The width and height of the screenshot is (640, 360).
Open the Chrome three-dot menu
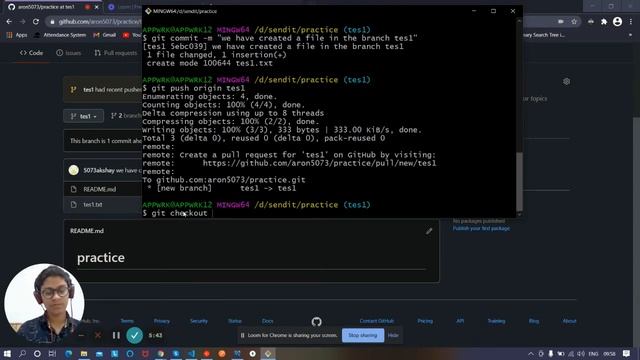click(x=631, y=22)
